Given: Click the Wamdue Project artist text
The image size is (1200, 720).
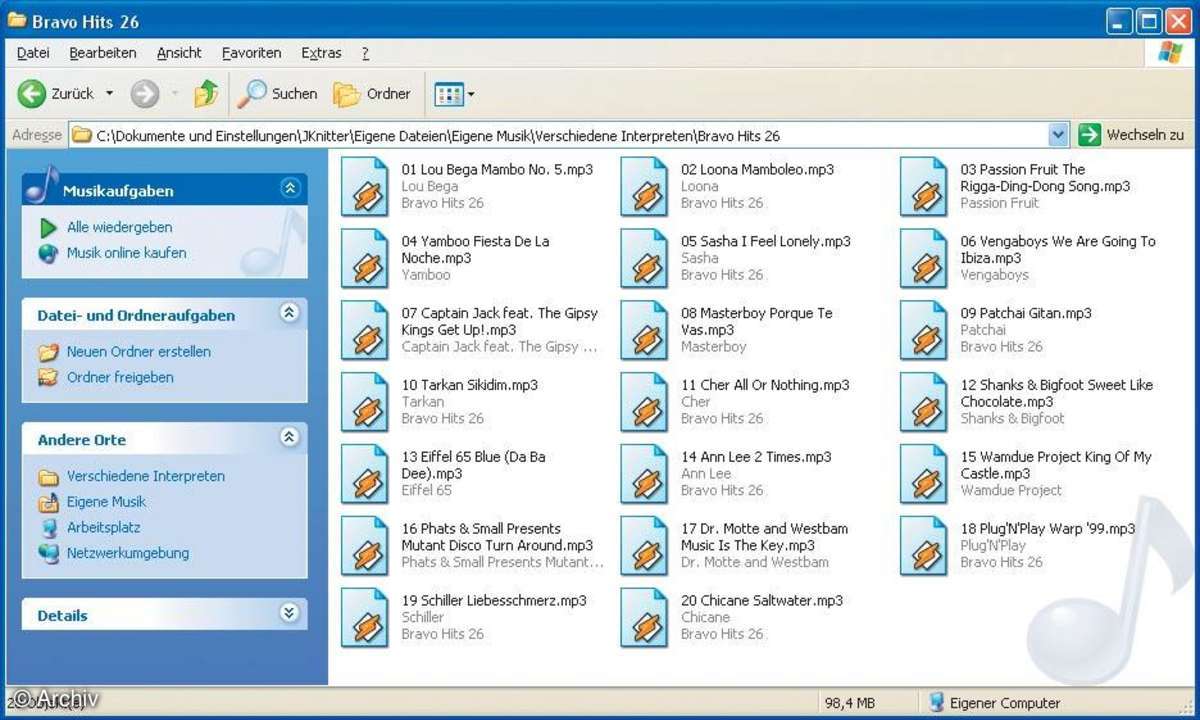Looking at the screenshot, I should (x=1011, y=490).
